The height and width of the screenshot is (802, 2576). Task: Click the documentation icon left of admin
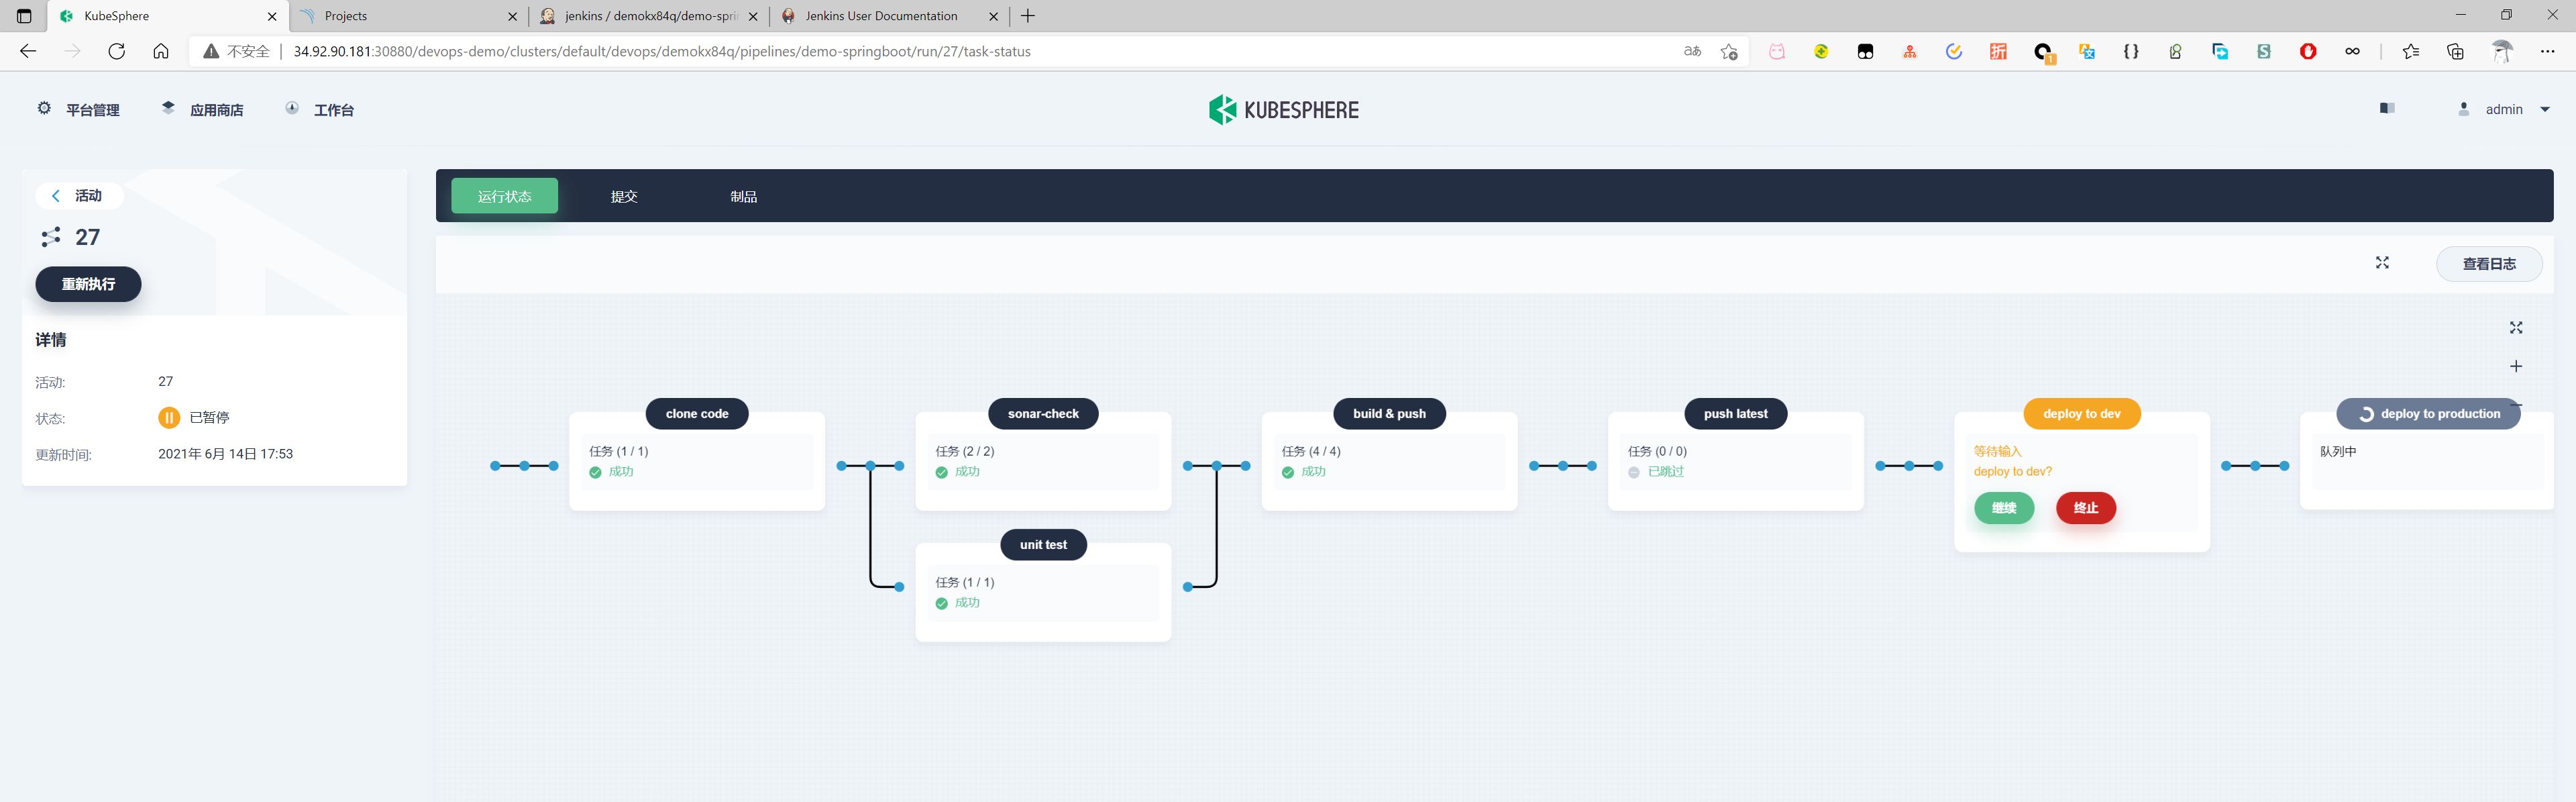(x=2387, y=108)
